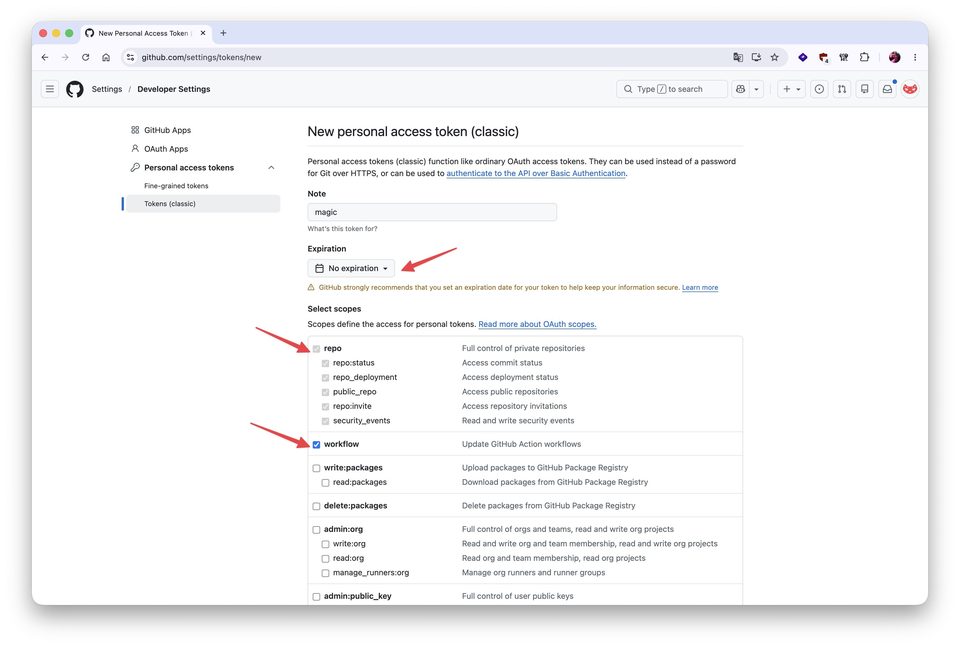This screenshot has height=647, width=960.
Task: Open a new browser tab with plus
Action: click(223, 33)
